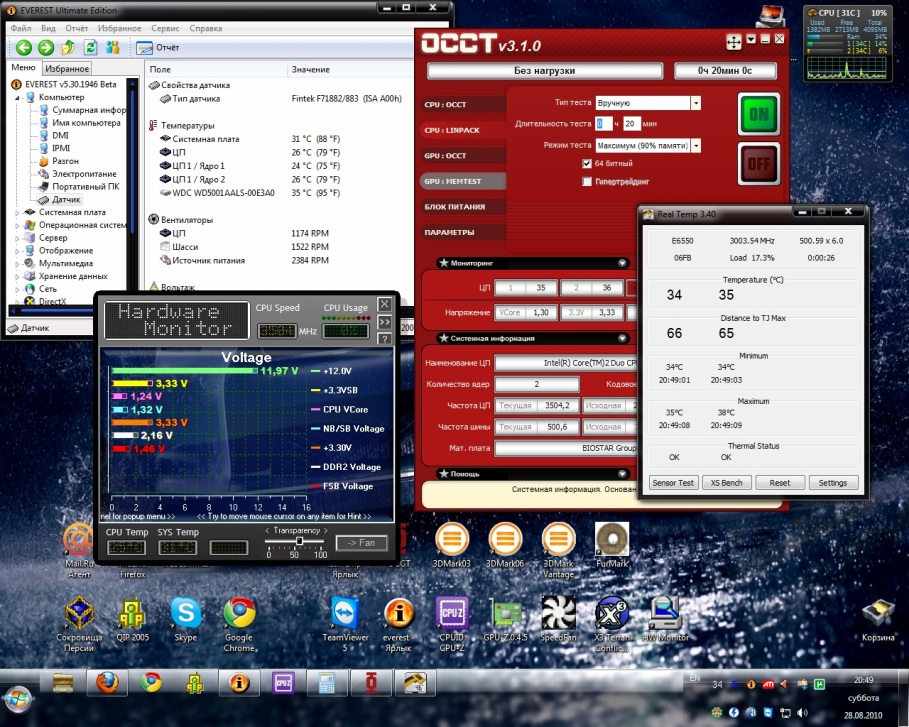This screenshot has width=909, height=727.
Task: Open the ПАРАМЕТРЫ tab in OCCT
Action: coord(463,232)
